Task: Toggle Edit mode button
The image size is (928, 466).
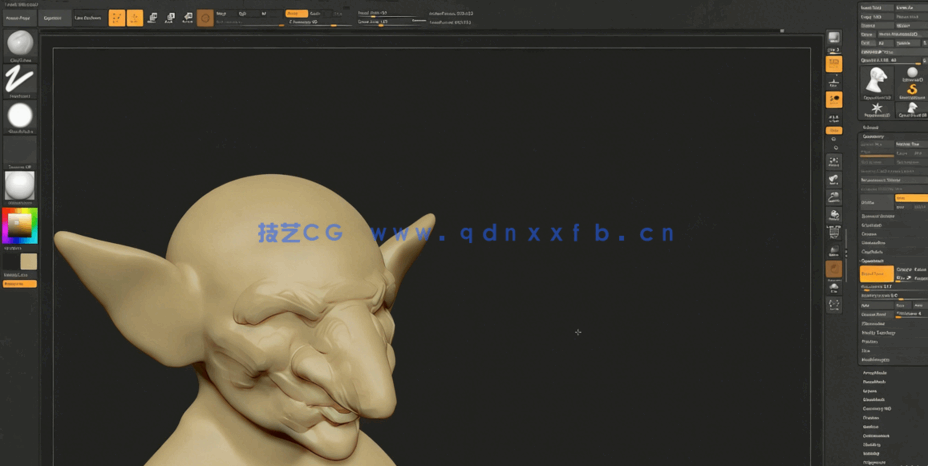Action: [x=117, y=18]
